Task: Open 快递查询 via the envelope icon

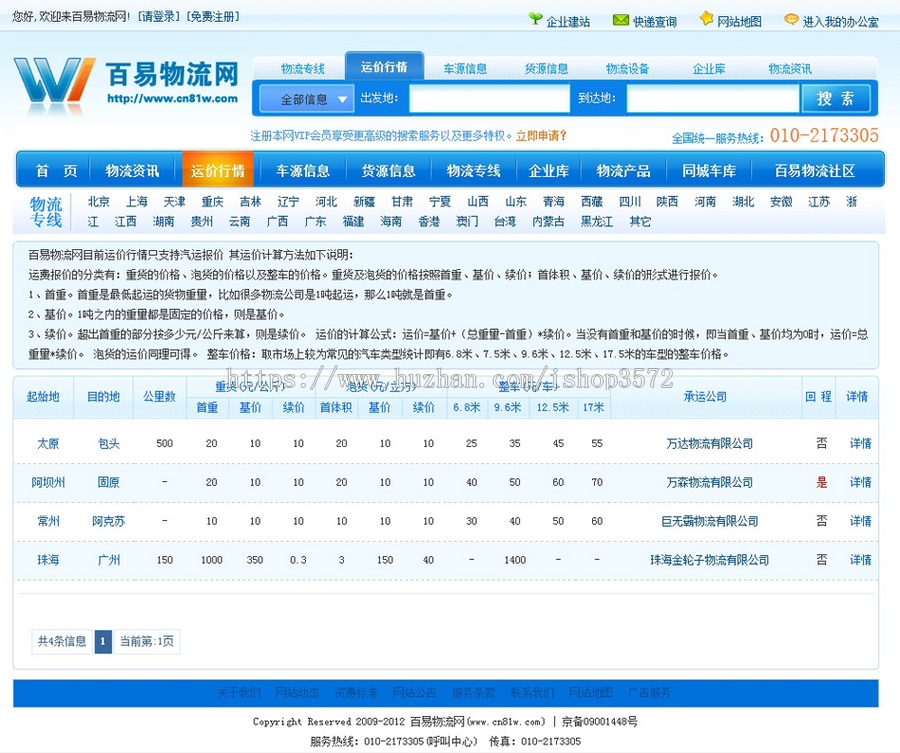Action: click(623, 19)
